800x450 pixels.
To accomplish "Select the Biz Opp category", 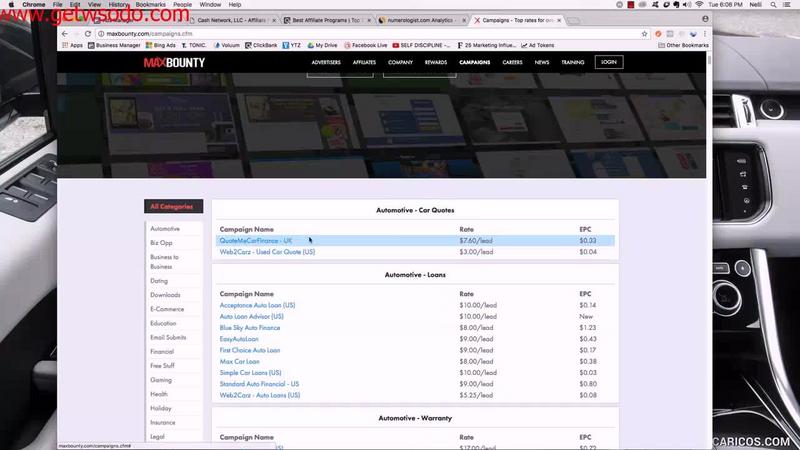I will (x=161, y=243).
